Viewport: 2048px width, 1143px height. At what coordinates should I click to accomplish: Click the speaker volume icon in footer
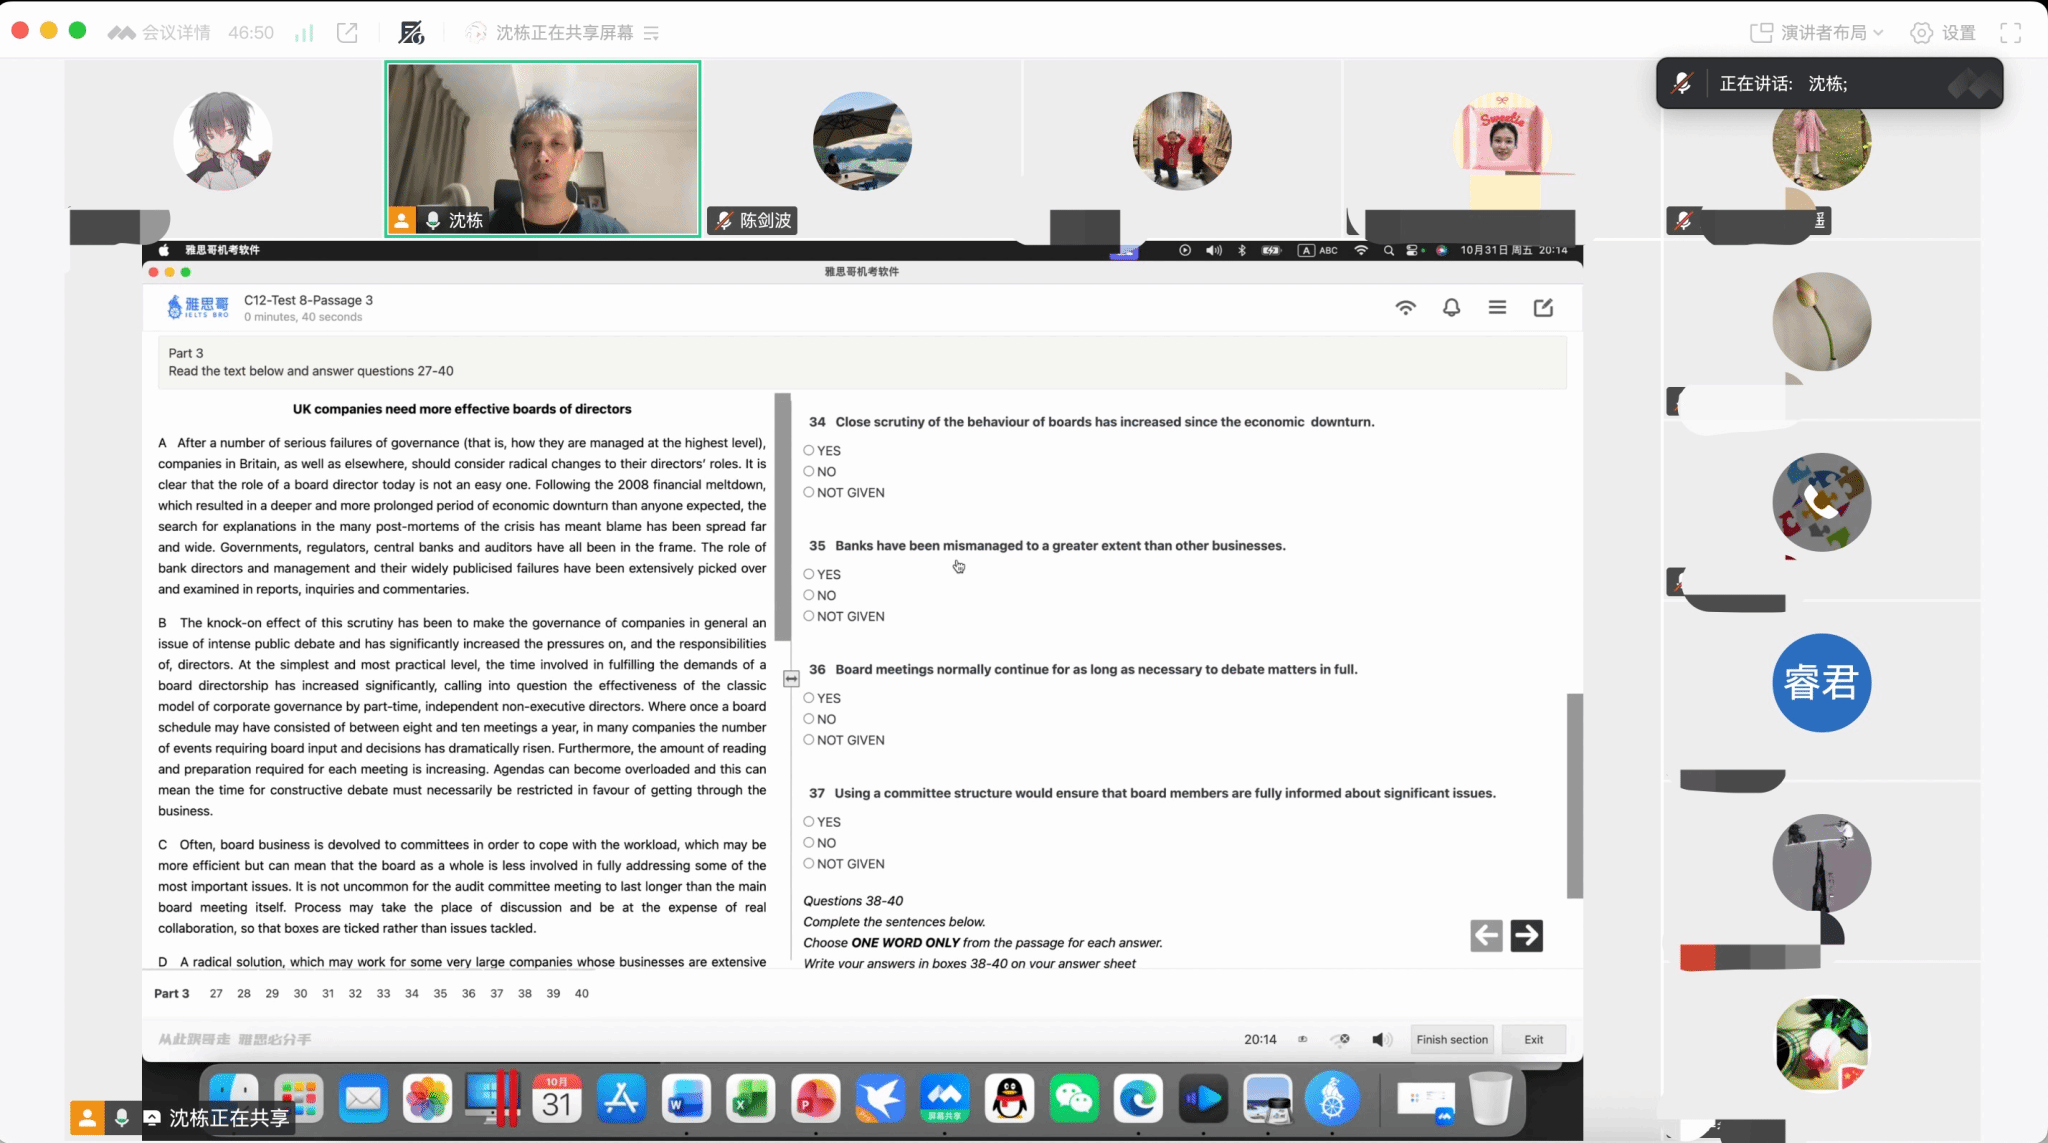point(1381,1039)
